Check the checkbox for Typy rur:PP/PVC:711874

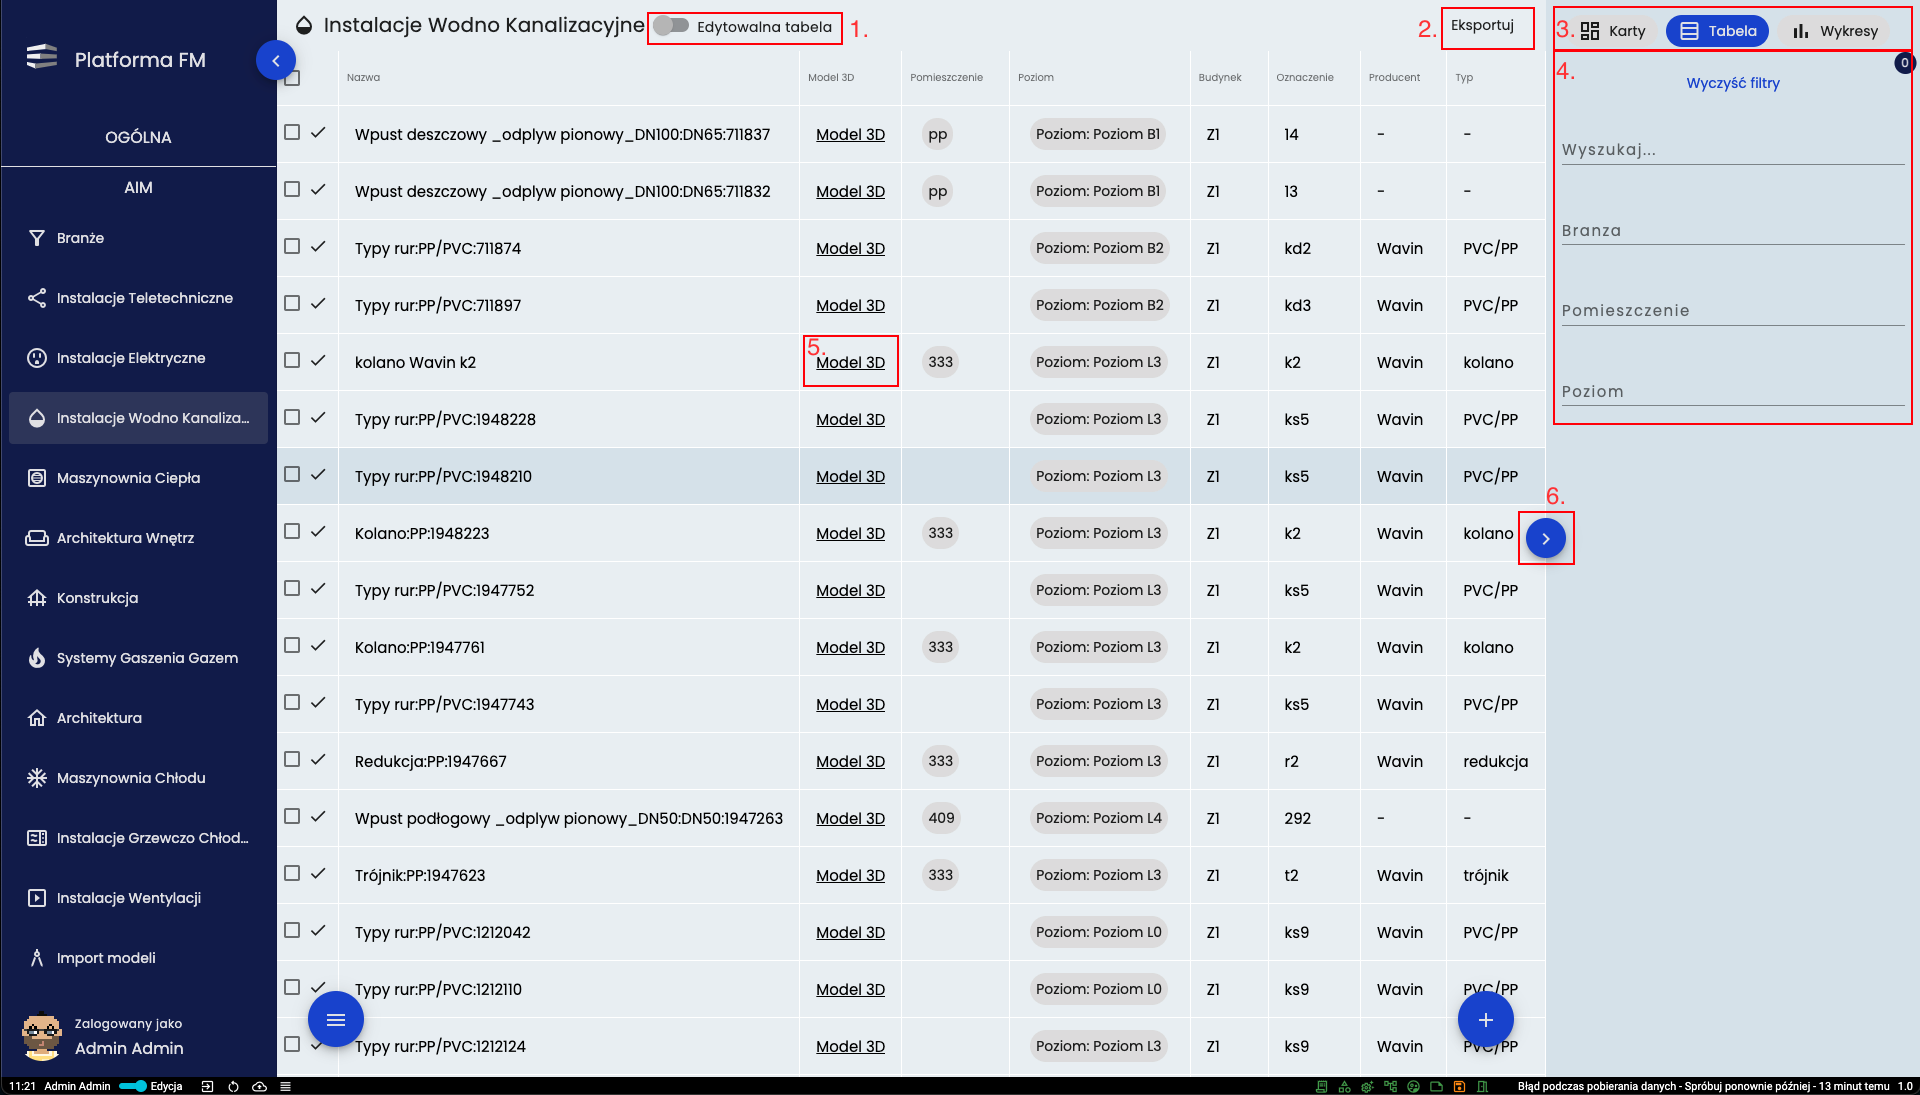tap(292, 246)
